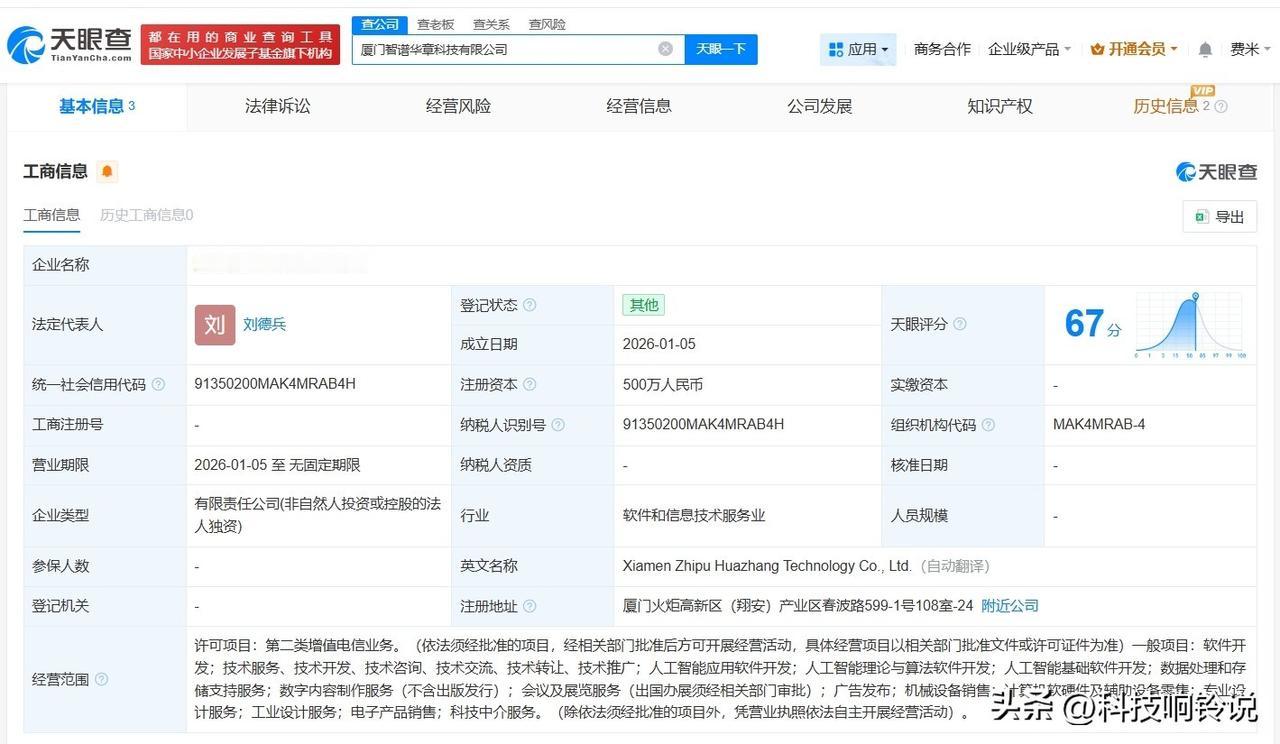Click legal representative 刘德兵 link
This screenshot has width=1280, height=744.
(265, 324)
